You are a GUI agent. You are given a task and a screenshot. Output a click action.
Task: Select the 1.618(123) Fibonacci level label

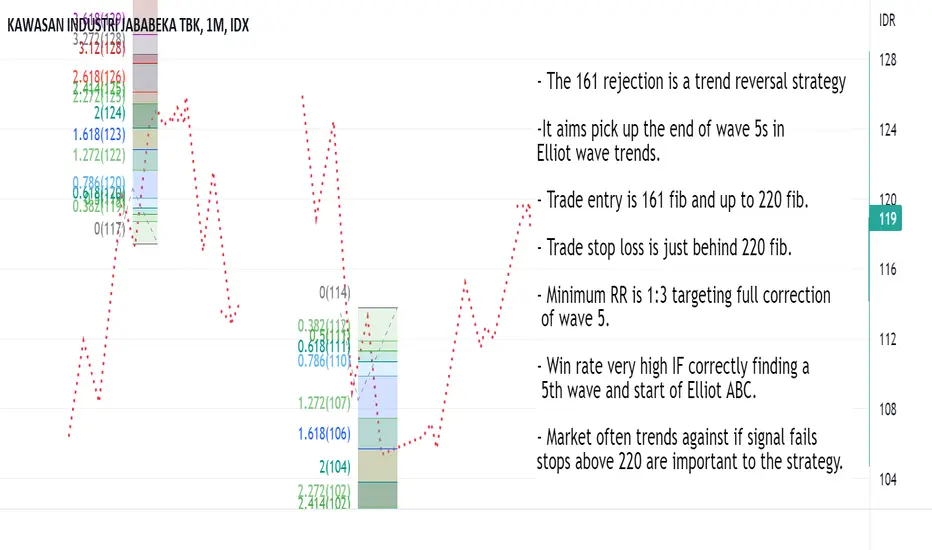point(99,133)
